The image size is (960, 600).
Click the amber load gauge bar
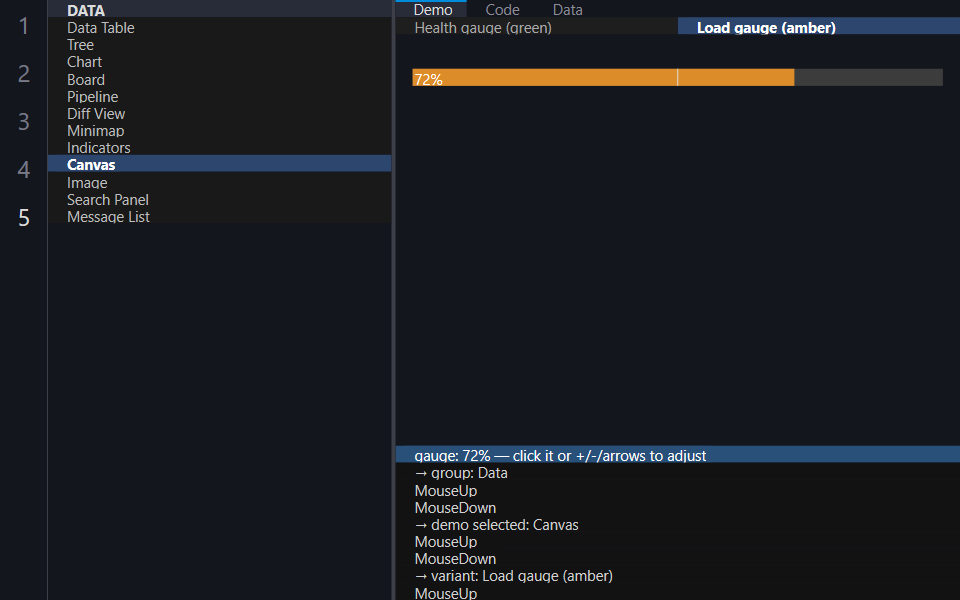[677, 77]
